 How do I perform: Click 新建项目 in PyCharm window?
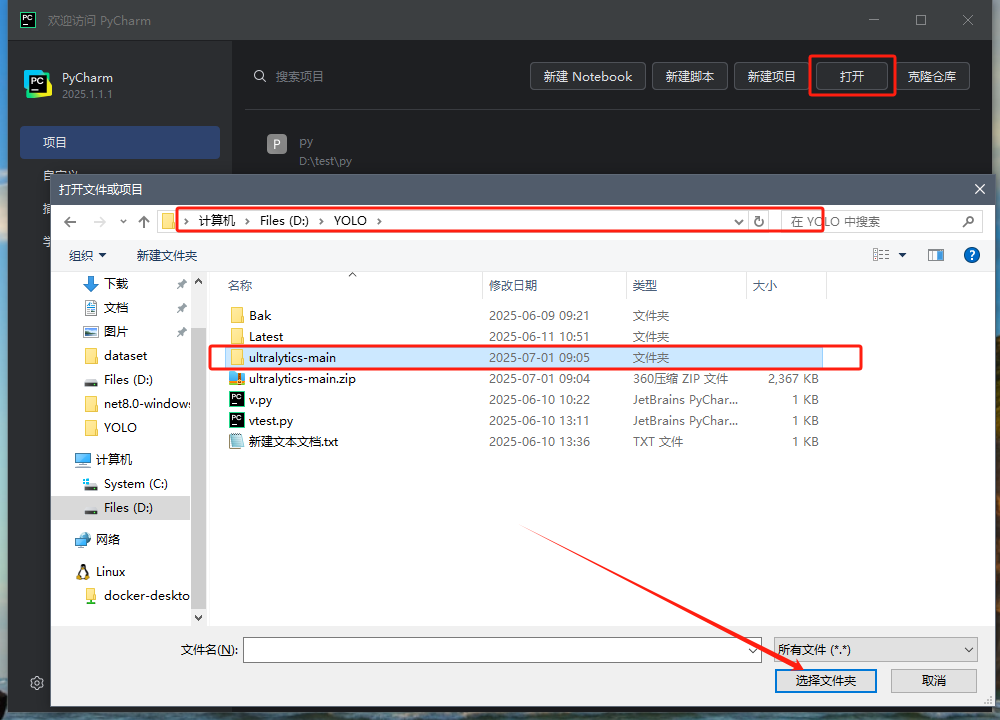click(771, 77)
